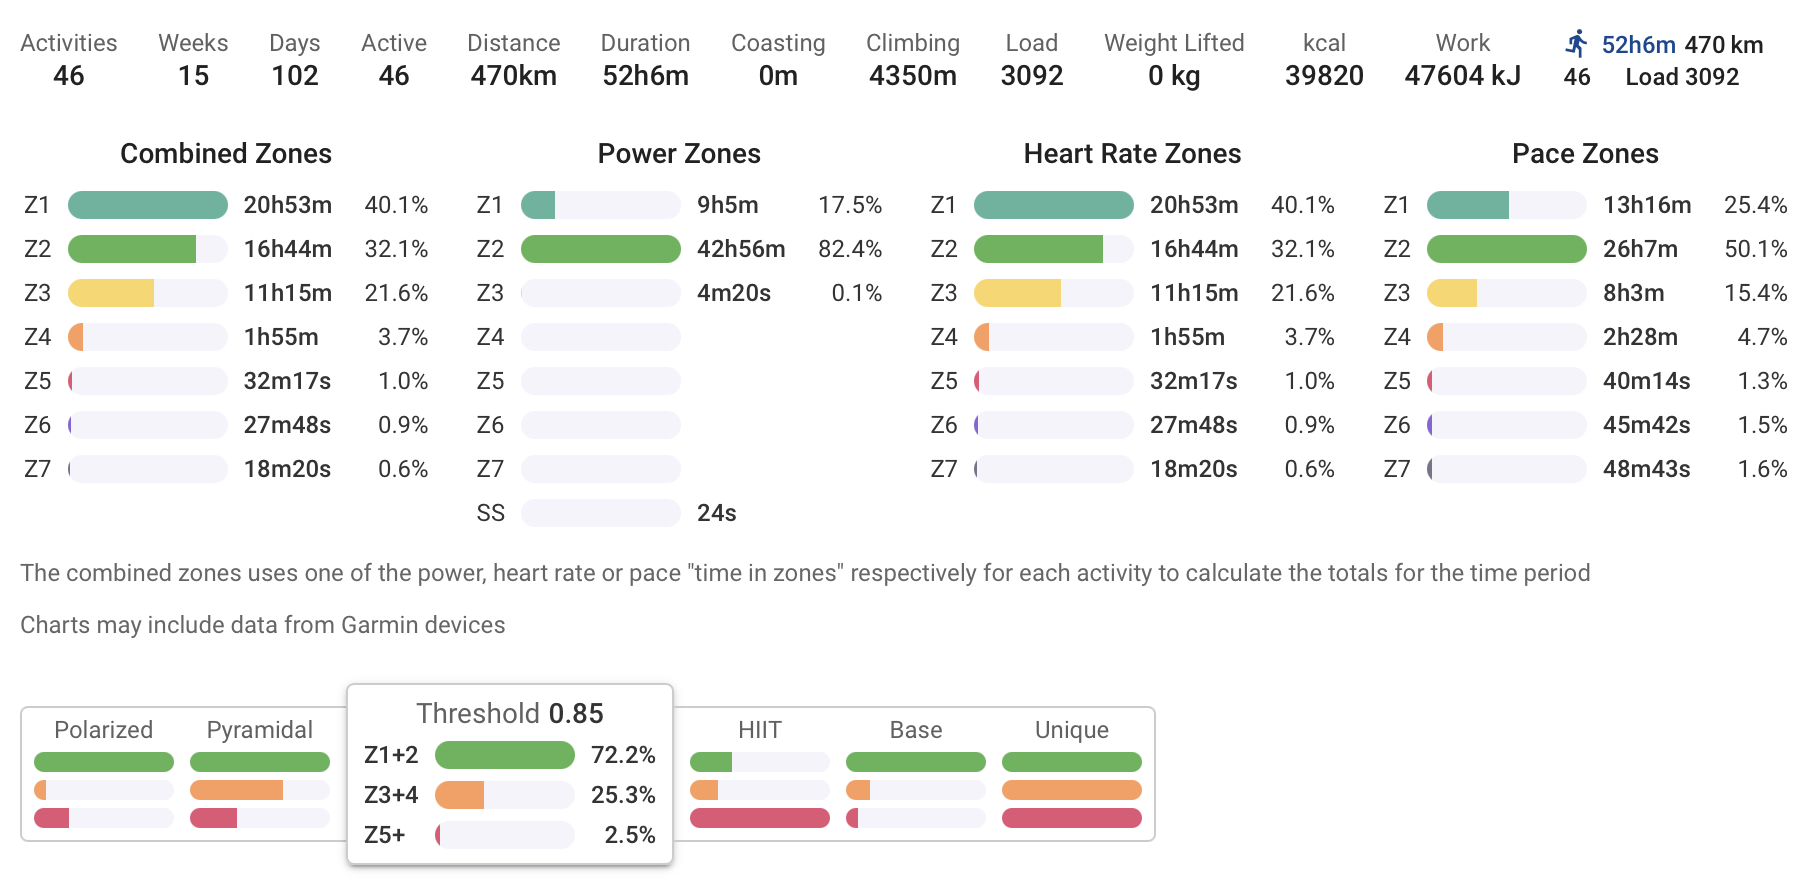Click the running activity icon
Screen dimensions: 1814x882
[x=1577, y=43]
